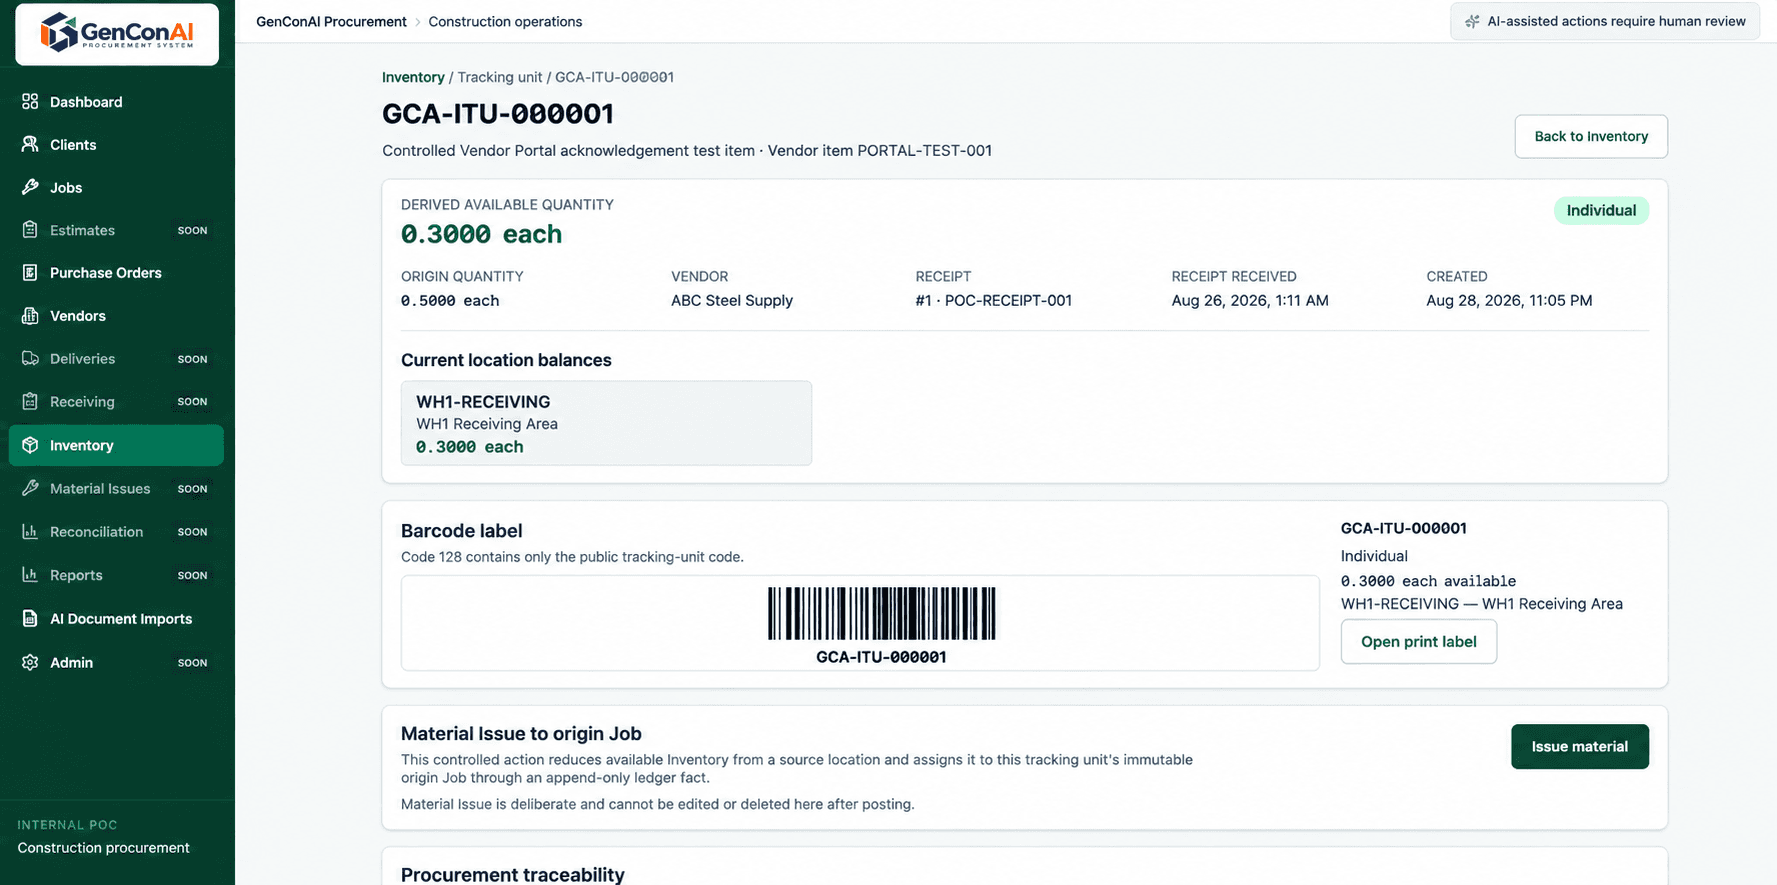Open Dashboard from the sidebar
The height and width of the screenshot is (885, 1777).
coord(116,102)
